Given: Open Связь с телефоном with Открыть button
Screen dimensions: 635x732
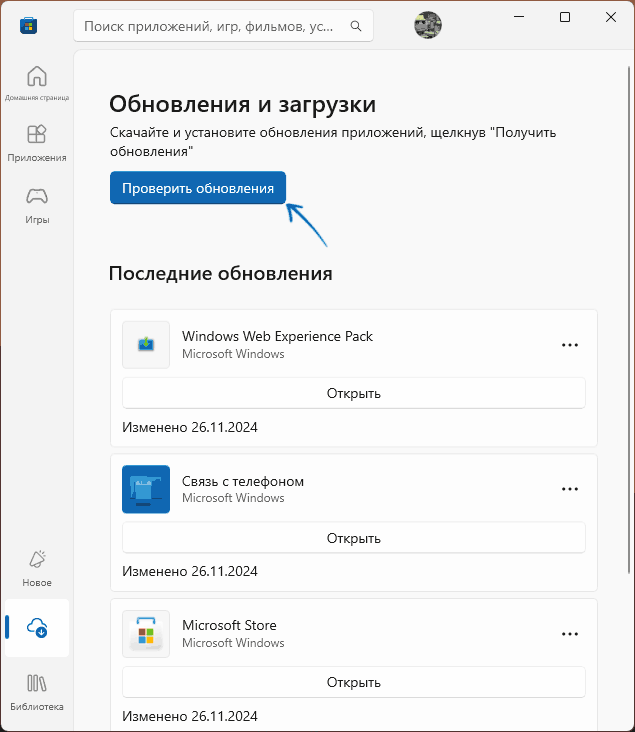Looking at the screenshot, I should click(x=353, y=538).
